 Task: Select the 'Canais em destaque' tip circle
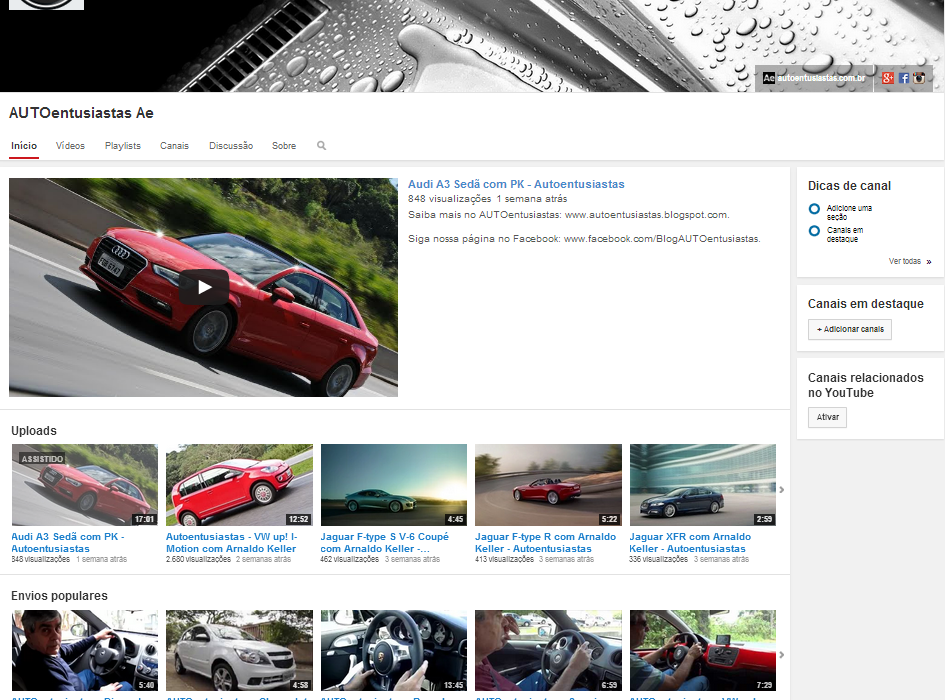click(814, 231)
